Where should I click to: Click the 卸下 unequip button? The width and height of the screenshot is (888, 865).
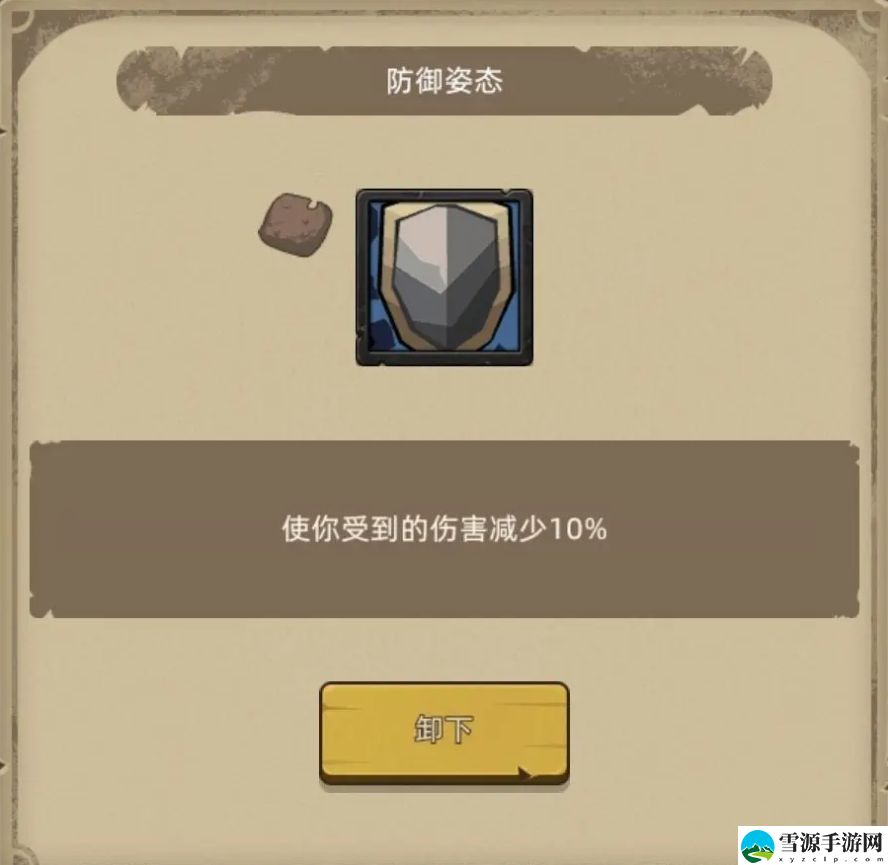click(444, 733)
